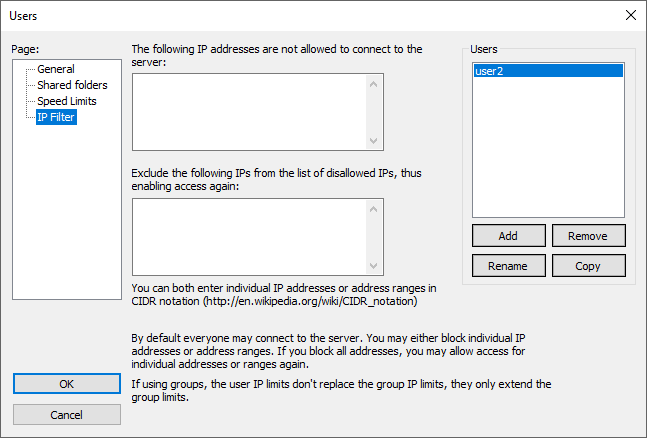647x438 pixels.
Task: Click the disallowed IPs scrollbar track
Action: coord(375,111)
